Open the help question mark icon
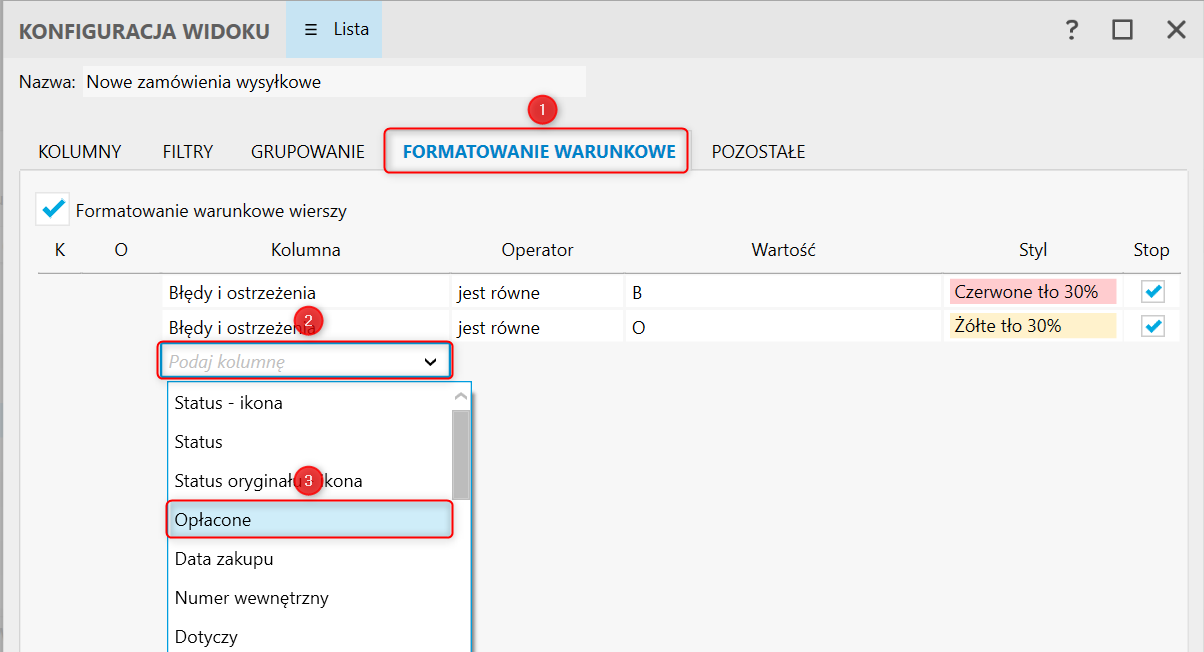 1071,30
